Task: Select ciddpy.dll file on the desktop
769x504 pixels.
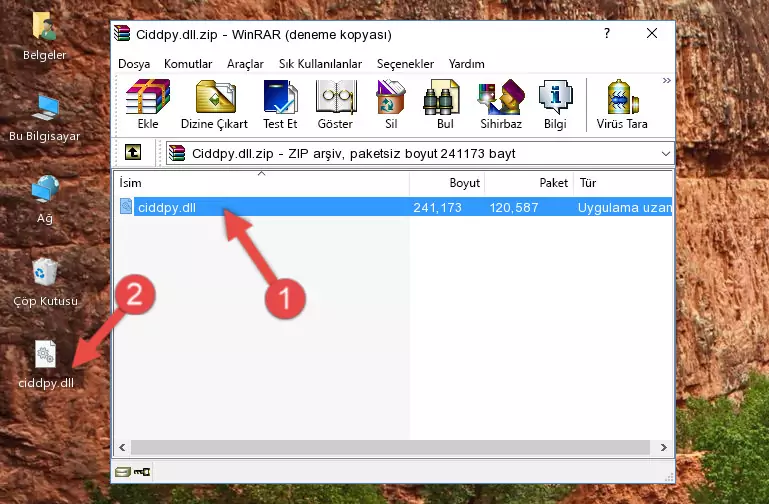Action: coord(46,365)
